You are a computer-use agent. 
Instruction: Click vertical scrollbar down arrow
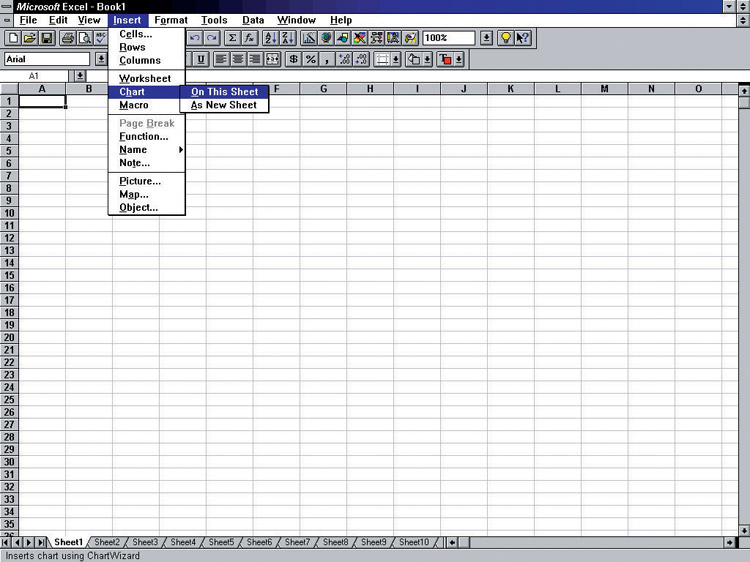coord(744,530)
